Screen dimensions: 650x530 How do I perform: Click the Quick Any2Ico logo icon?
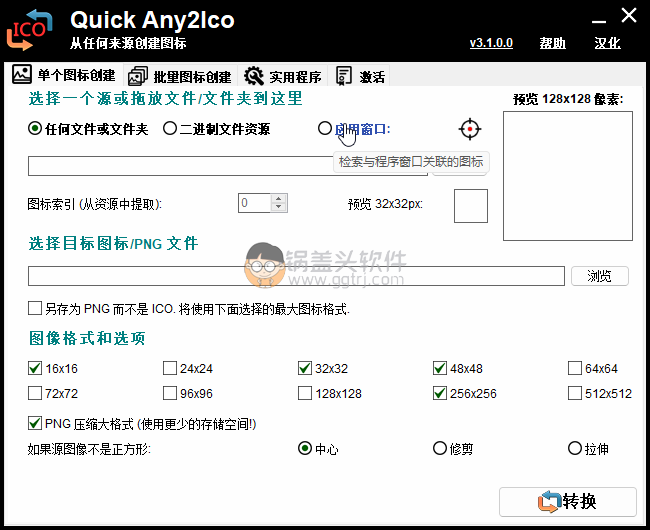[29, 30]
